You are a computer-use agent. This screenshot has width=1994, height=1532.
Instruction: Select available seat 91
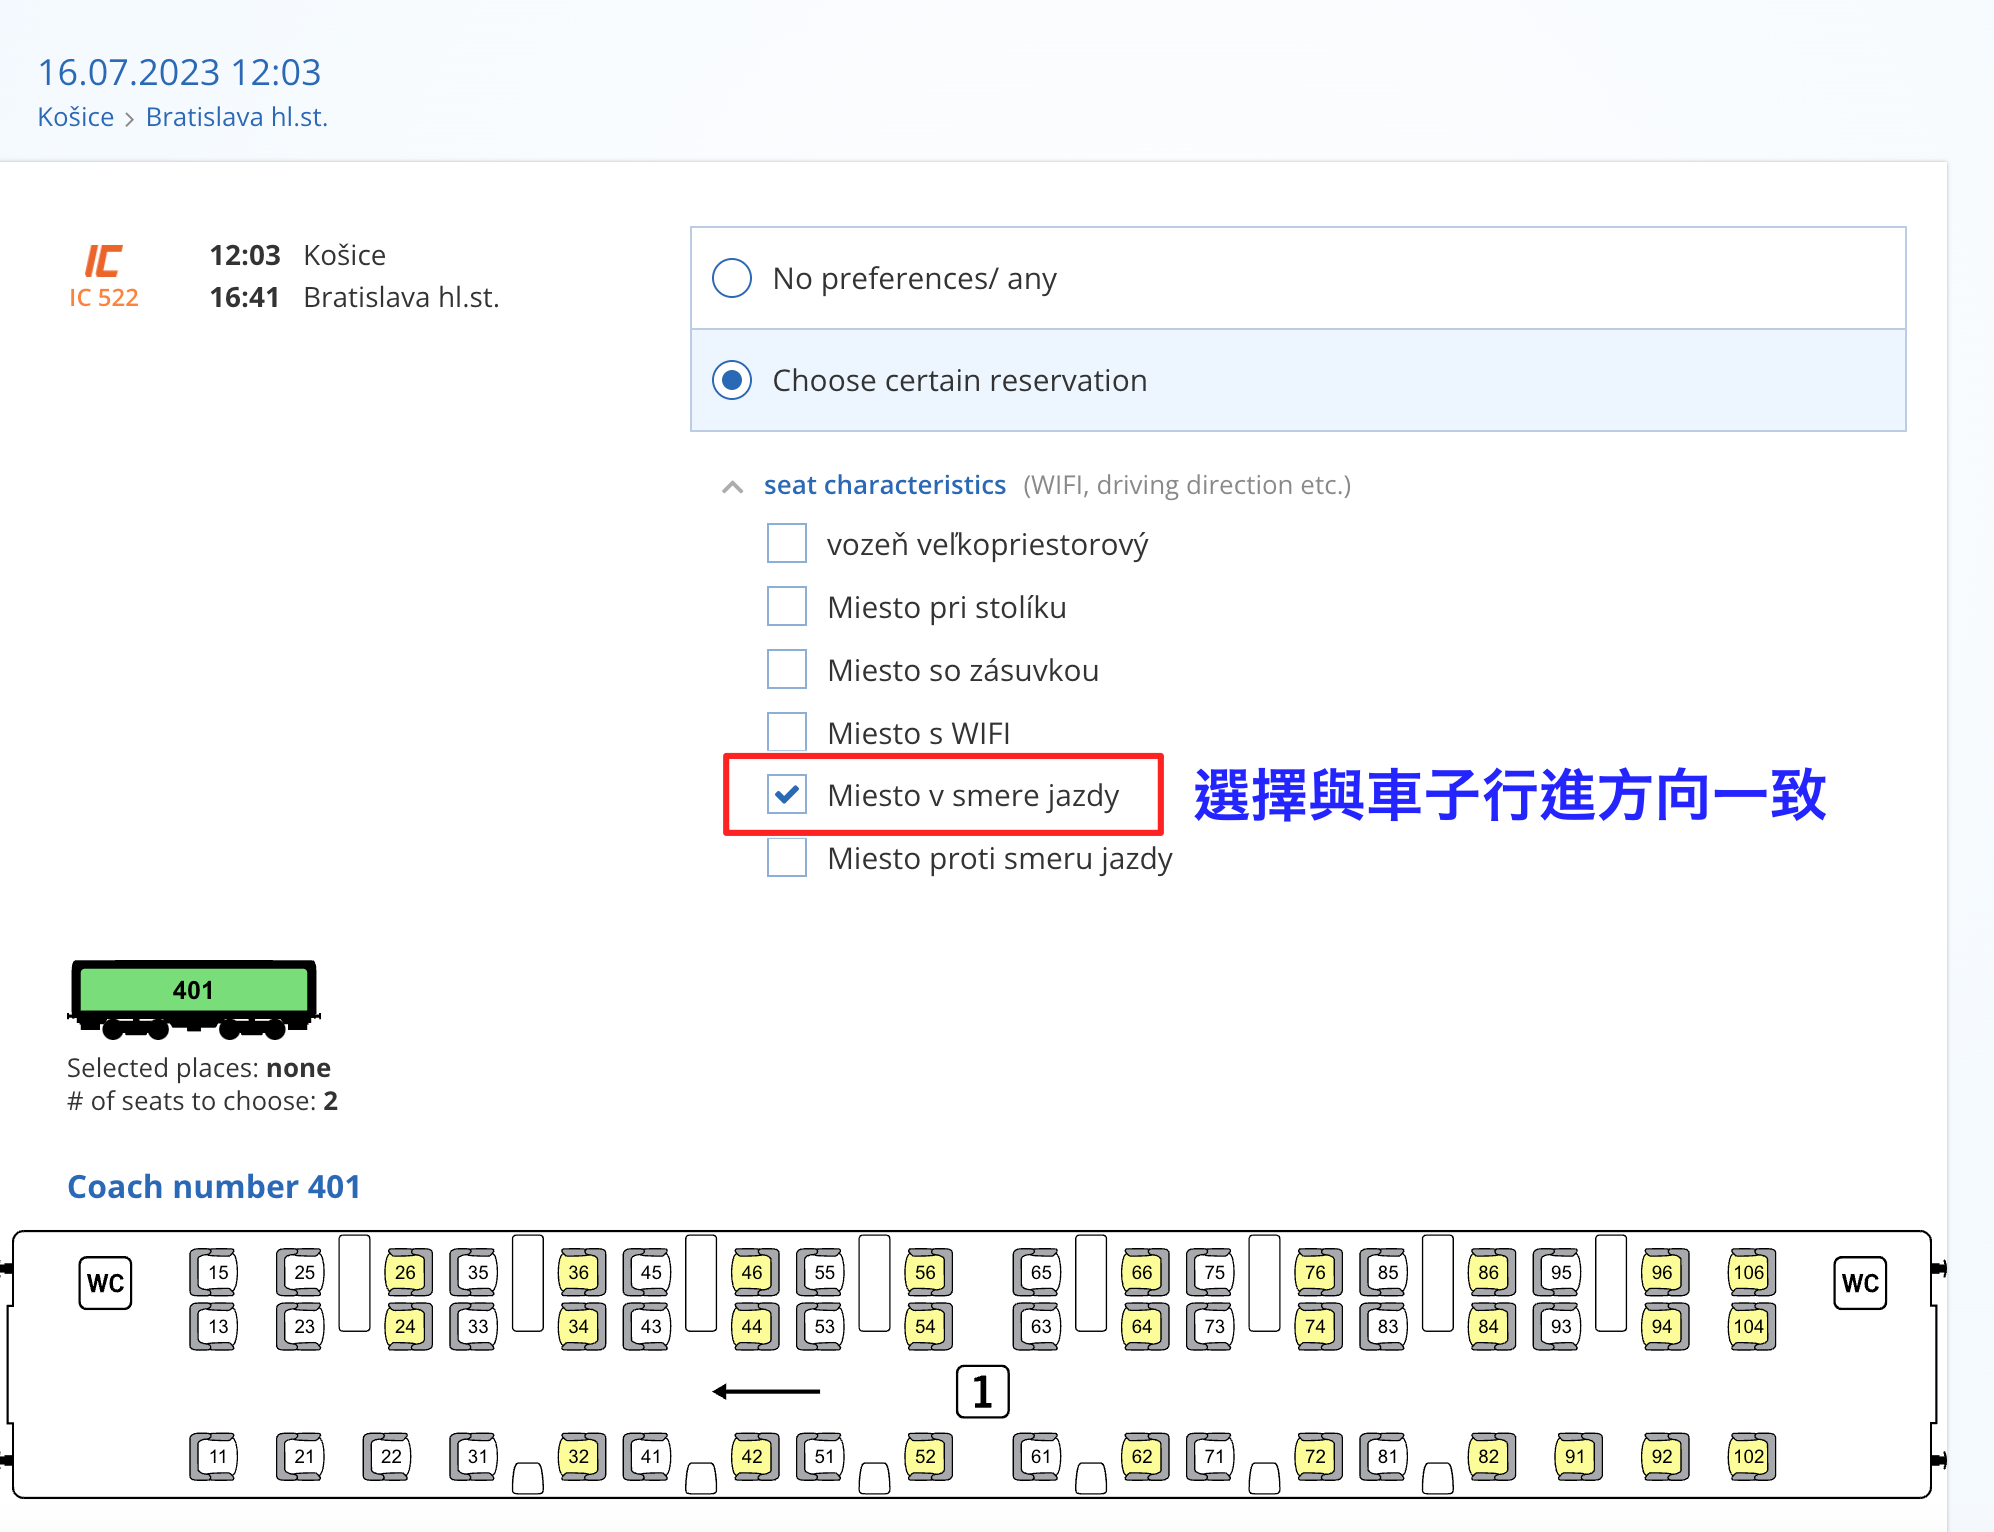pos(1577,1456)
